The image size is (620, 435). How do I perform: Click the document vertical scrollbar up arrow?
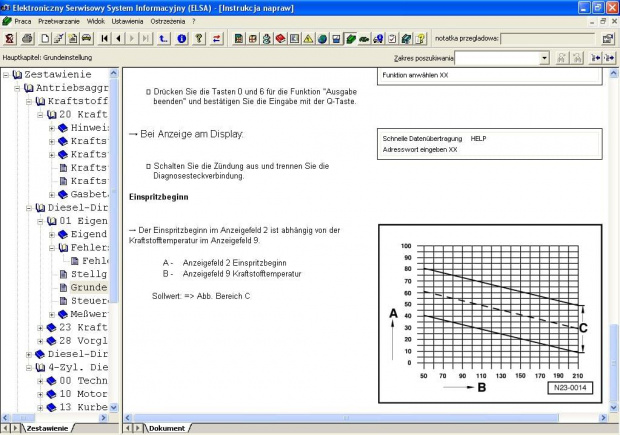tap(613, 74)
